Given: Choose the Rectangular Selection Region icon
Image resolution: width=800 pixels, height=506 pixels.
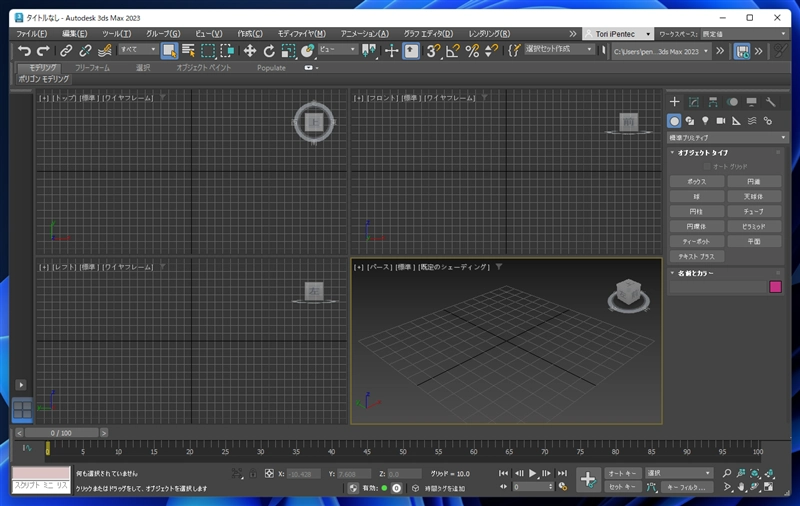Looking at the screenshot, I should [x=208, y=50].
